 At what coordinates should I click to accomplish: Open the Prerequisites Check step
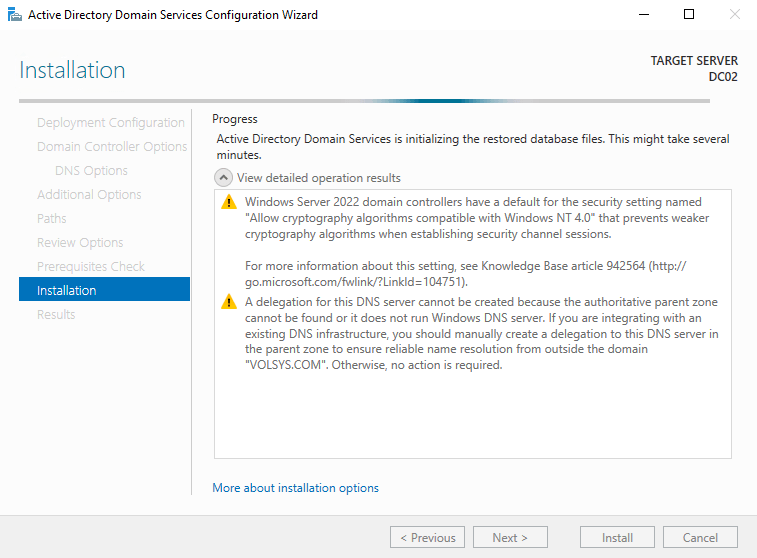click(91, 267)
